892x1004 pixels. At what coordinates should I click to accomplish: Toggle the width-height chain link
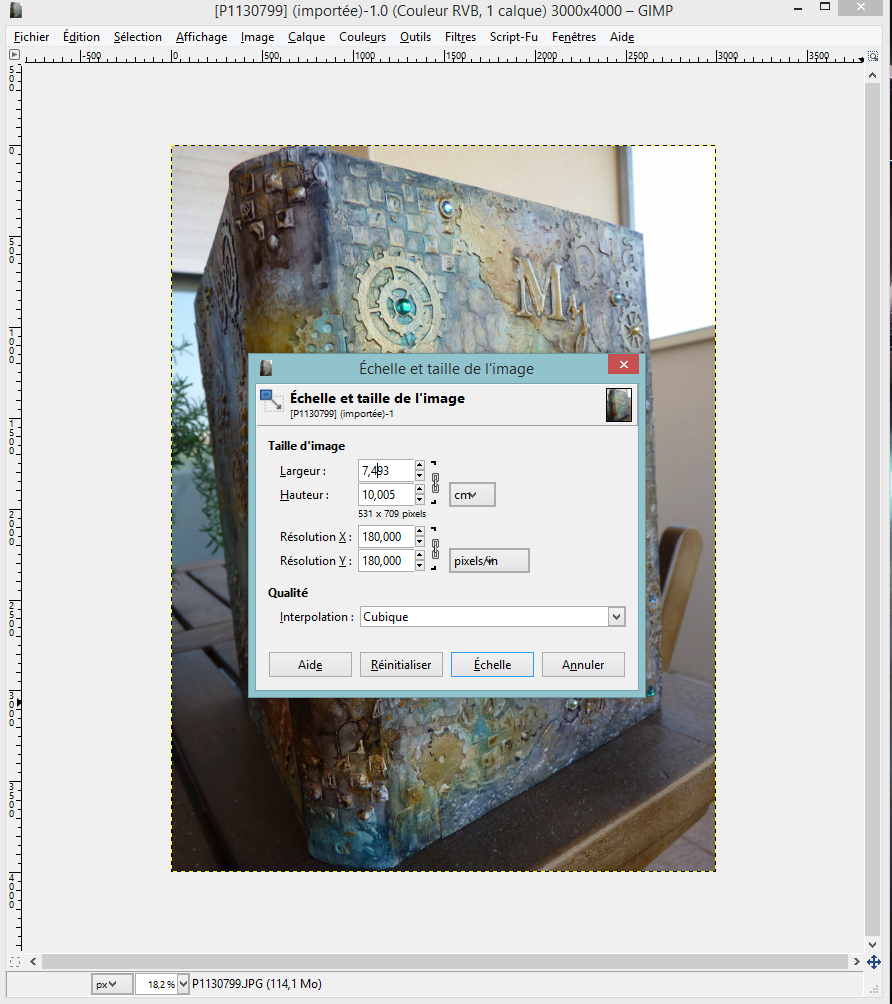[435, 483]
